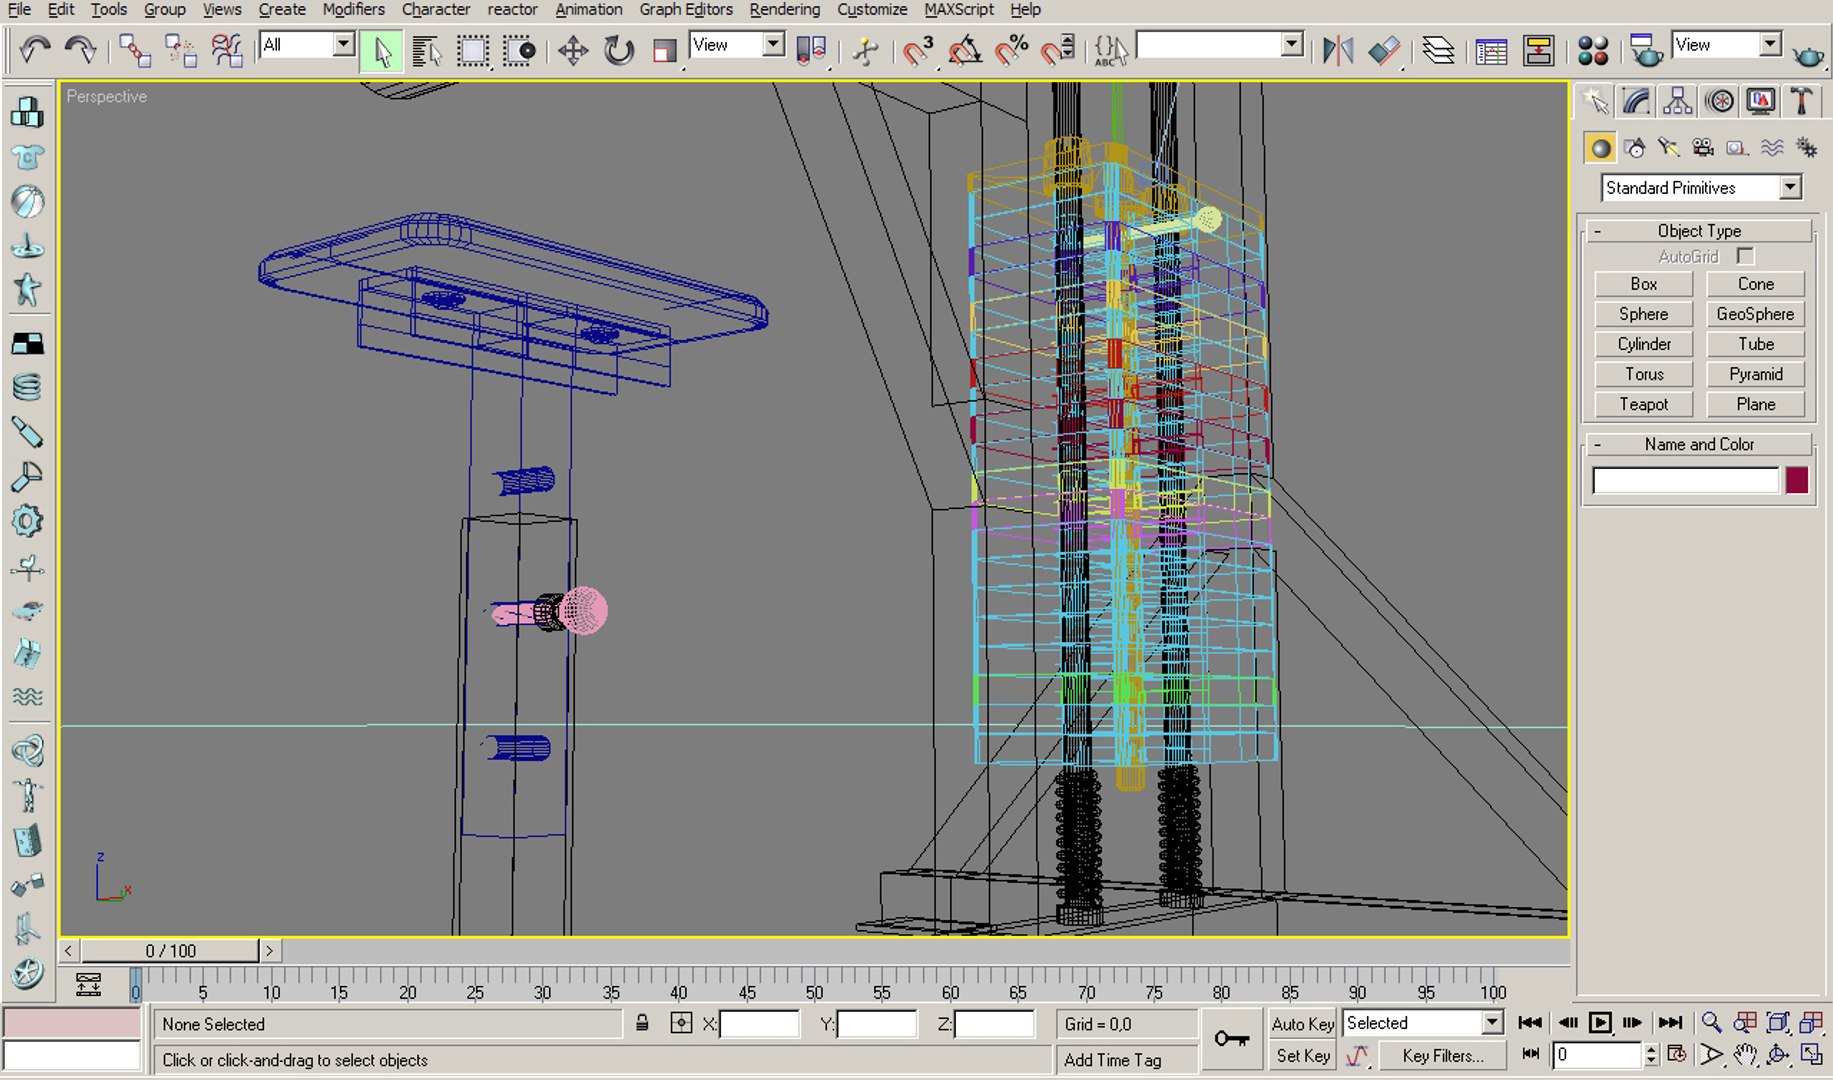Click the Teapot primitive button
Image resolution: width=1833 pixels, height=1080 pixels.
point(1643,404)
